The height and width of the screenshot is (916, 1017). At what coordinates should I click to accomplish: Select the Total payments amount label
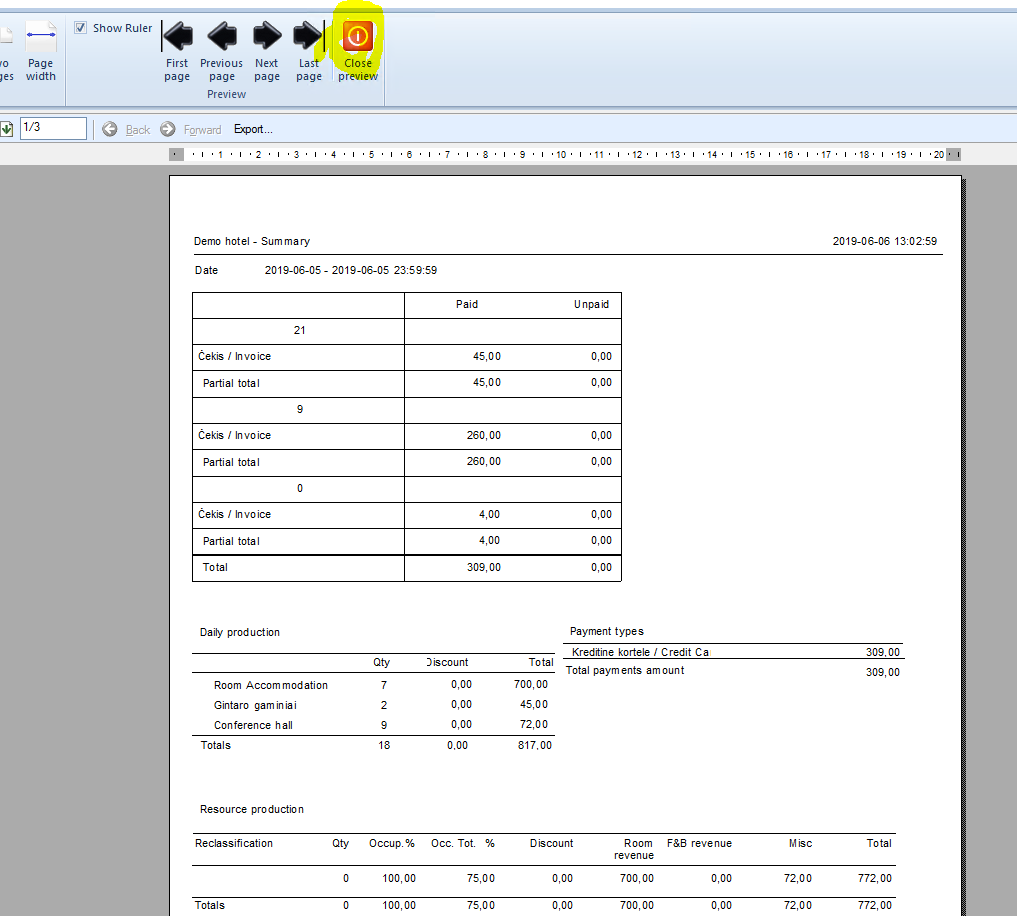(x=625, y=670)
